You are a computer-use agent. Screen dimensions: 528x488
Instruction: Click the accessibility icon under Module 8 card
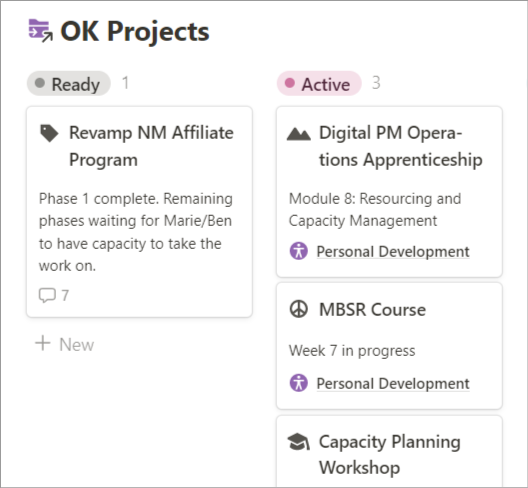[299, 251]
